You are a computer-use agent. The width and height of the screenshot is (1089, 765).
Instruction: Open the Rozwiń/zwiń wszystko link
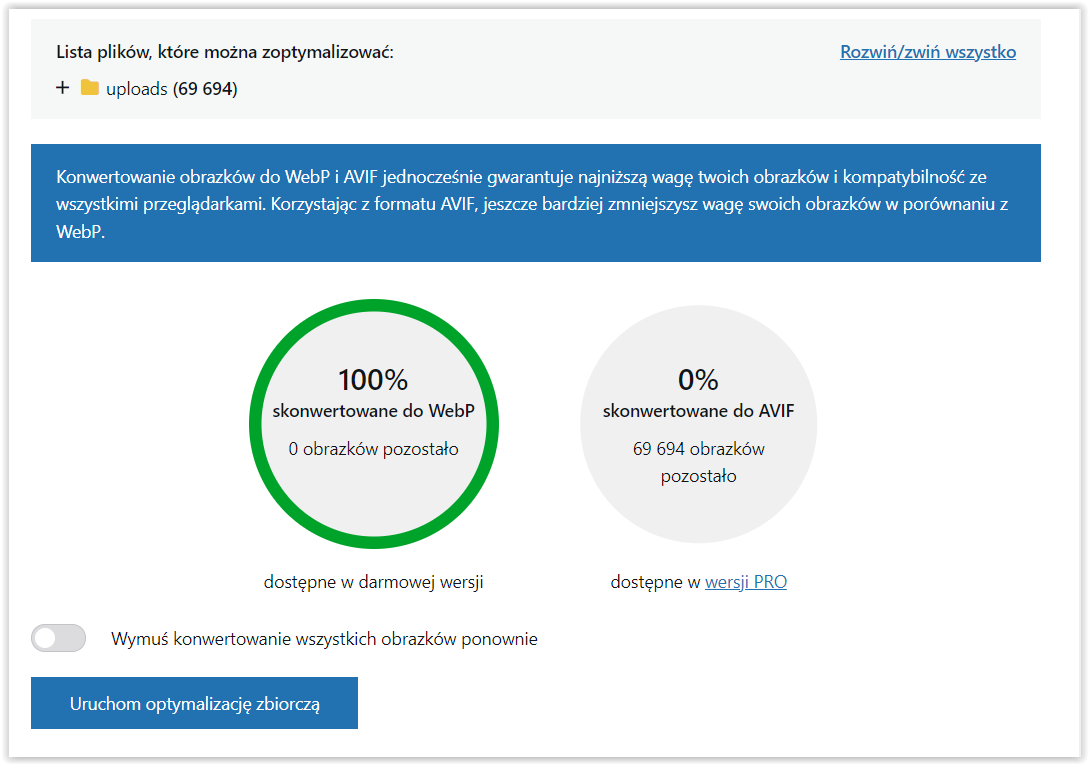(x=928, y=52)
